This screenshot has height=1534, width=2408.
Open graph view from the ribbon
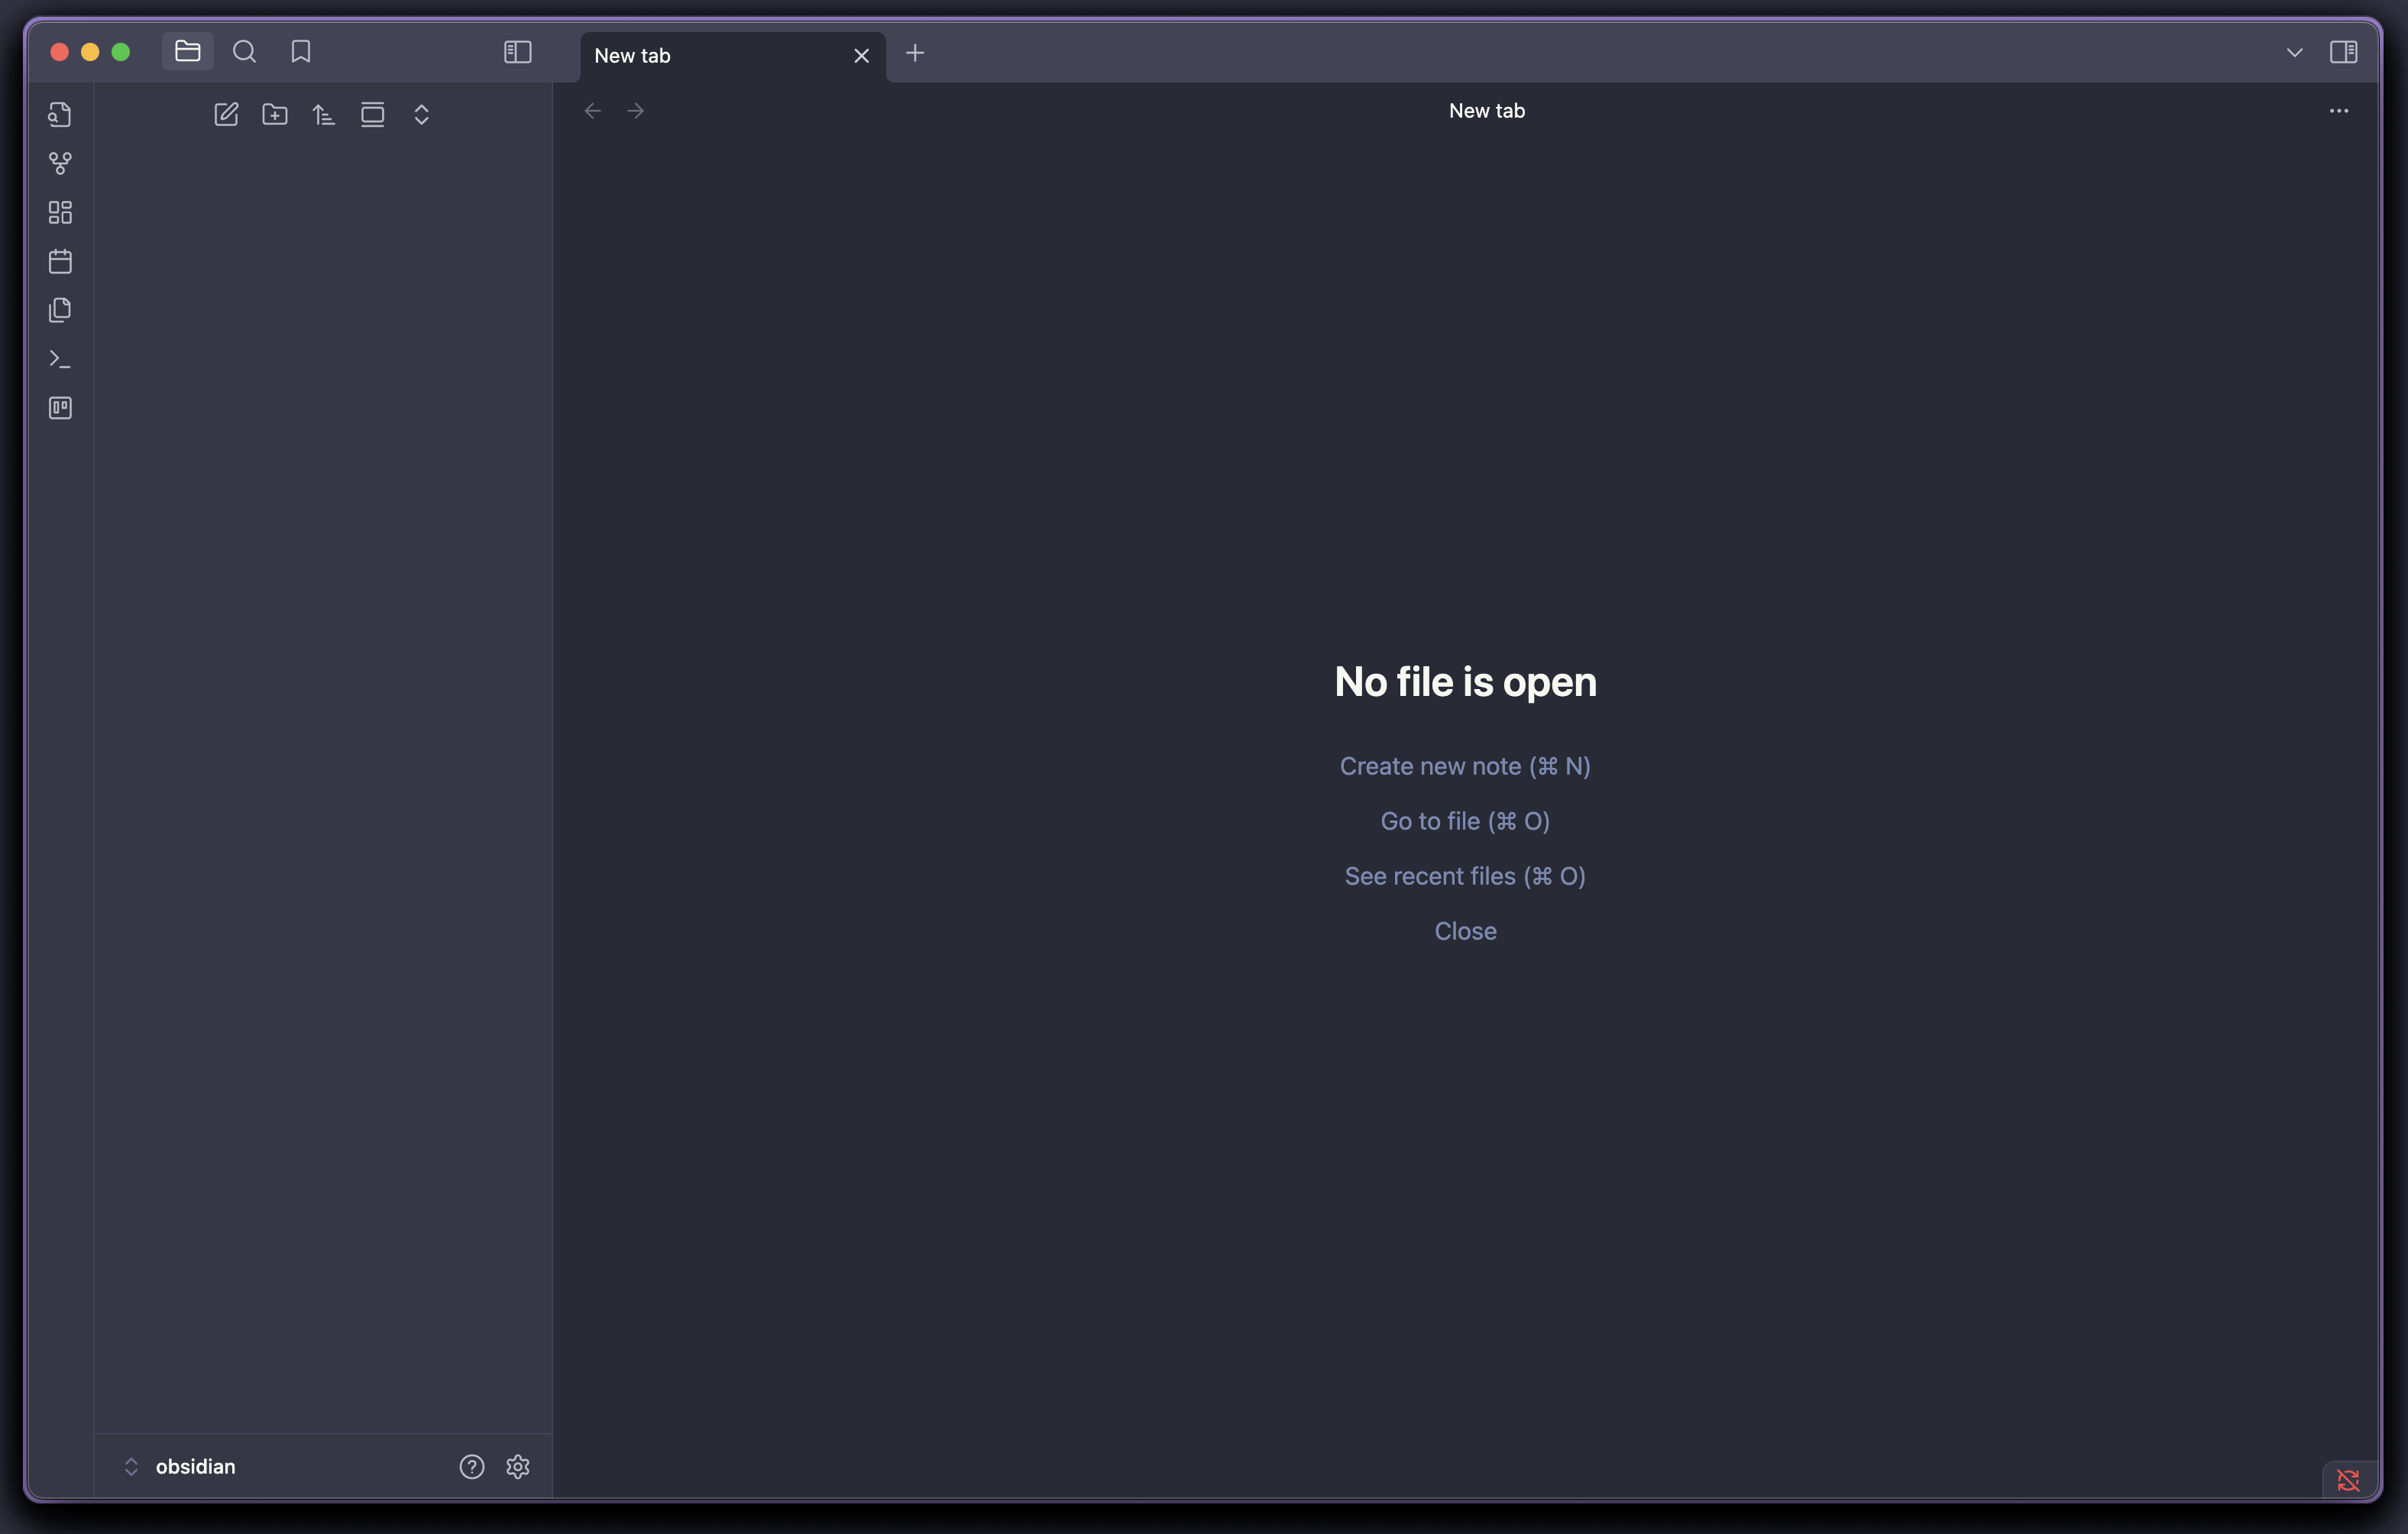click(60, 163)
